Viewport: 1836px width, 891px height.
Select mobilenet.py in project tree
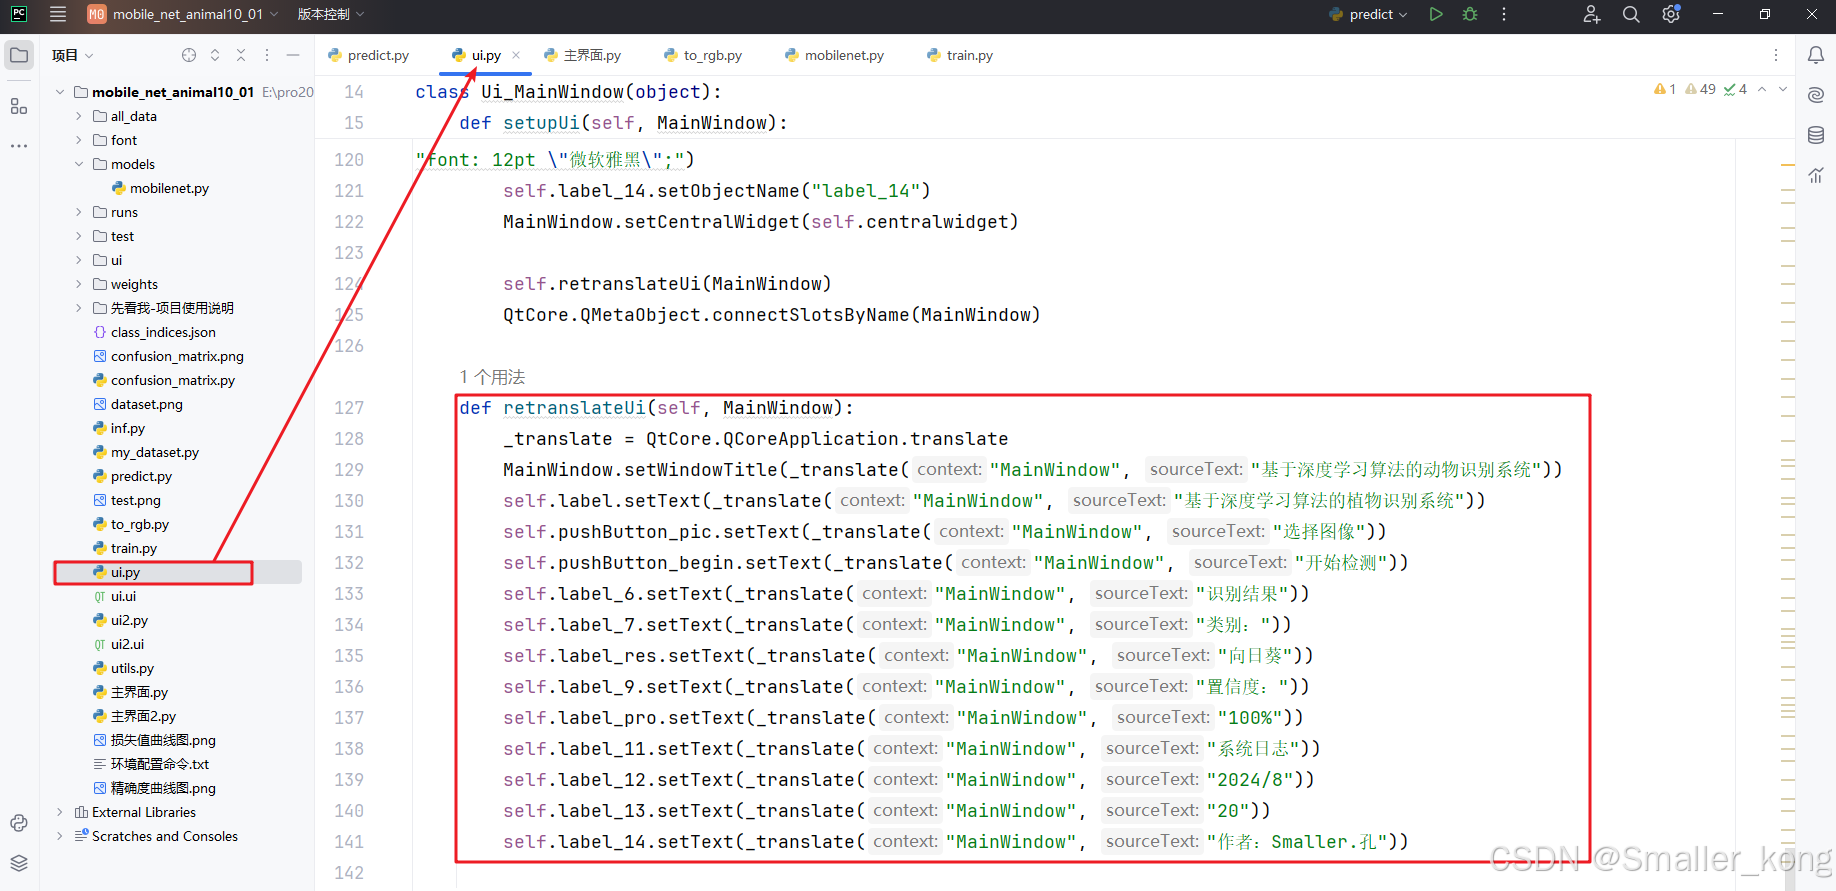click(x=160, y=188)
